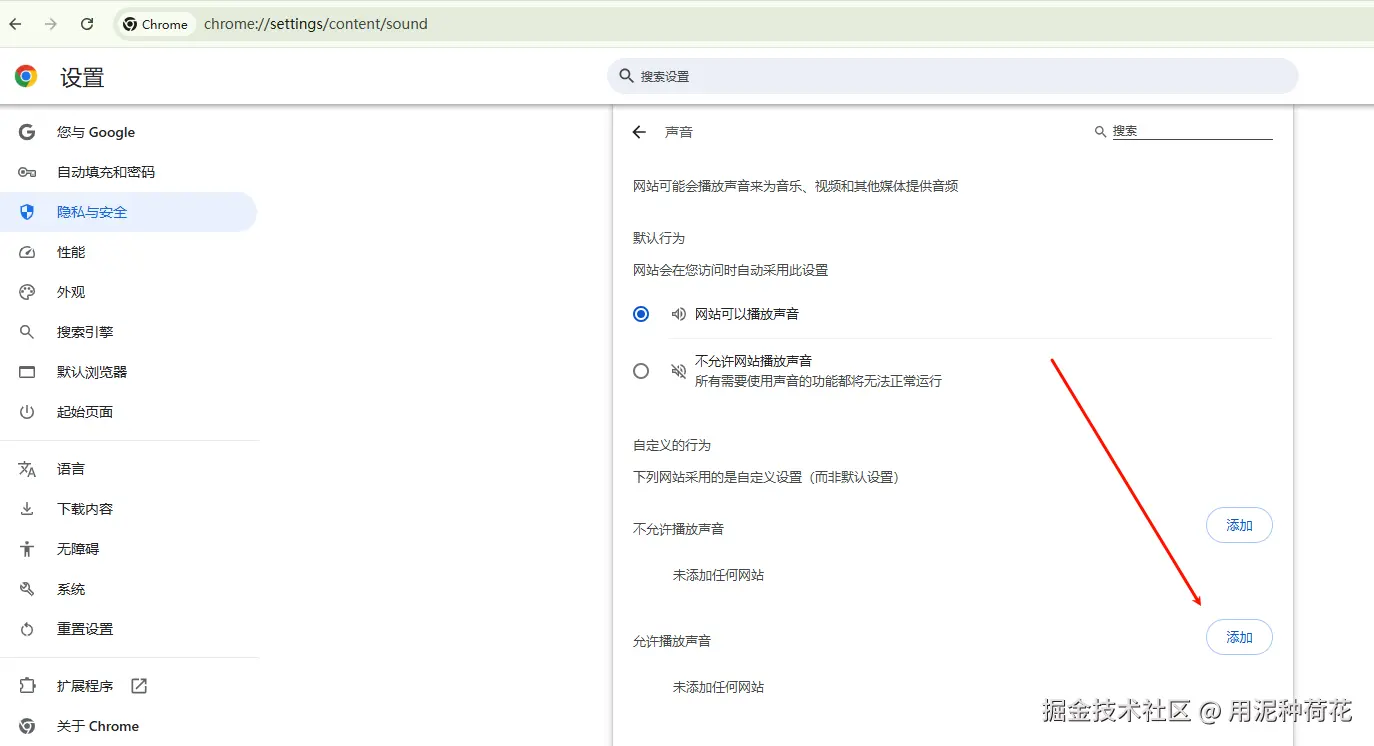1374x746 pixels.
Task: Click the address bar URL chrome://settings/content/sound
Action: coord(316,24)
